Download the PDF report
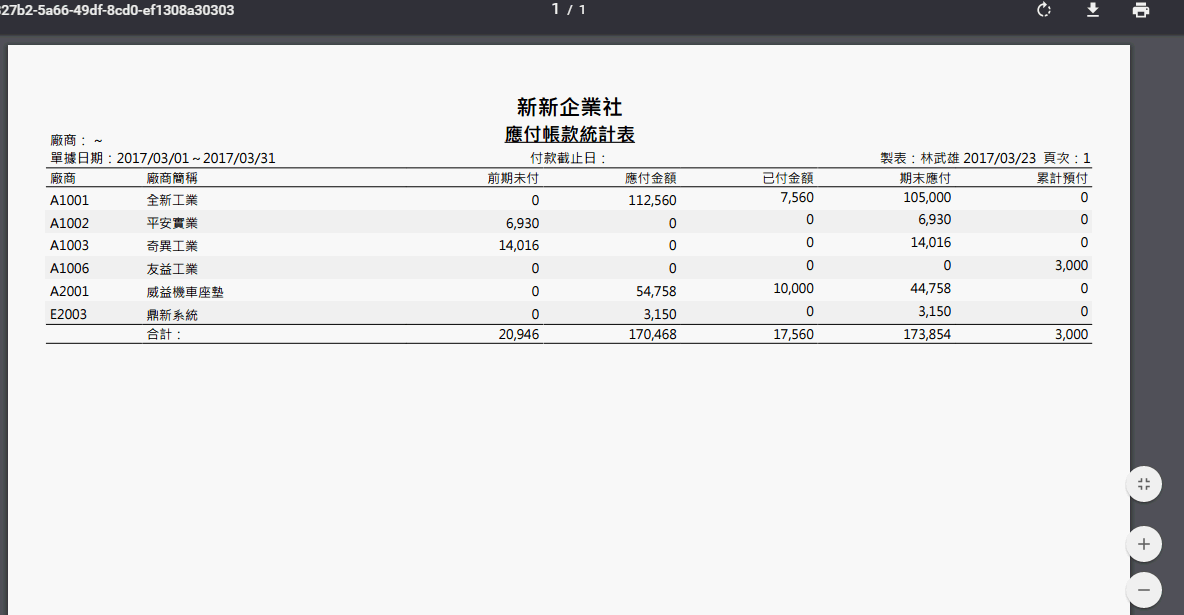This screenshot has height=615, width=1184. [x=1093, y=10]
